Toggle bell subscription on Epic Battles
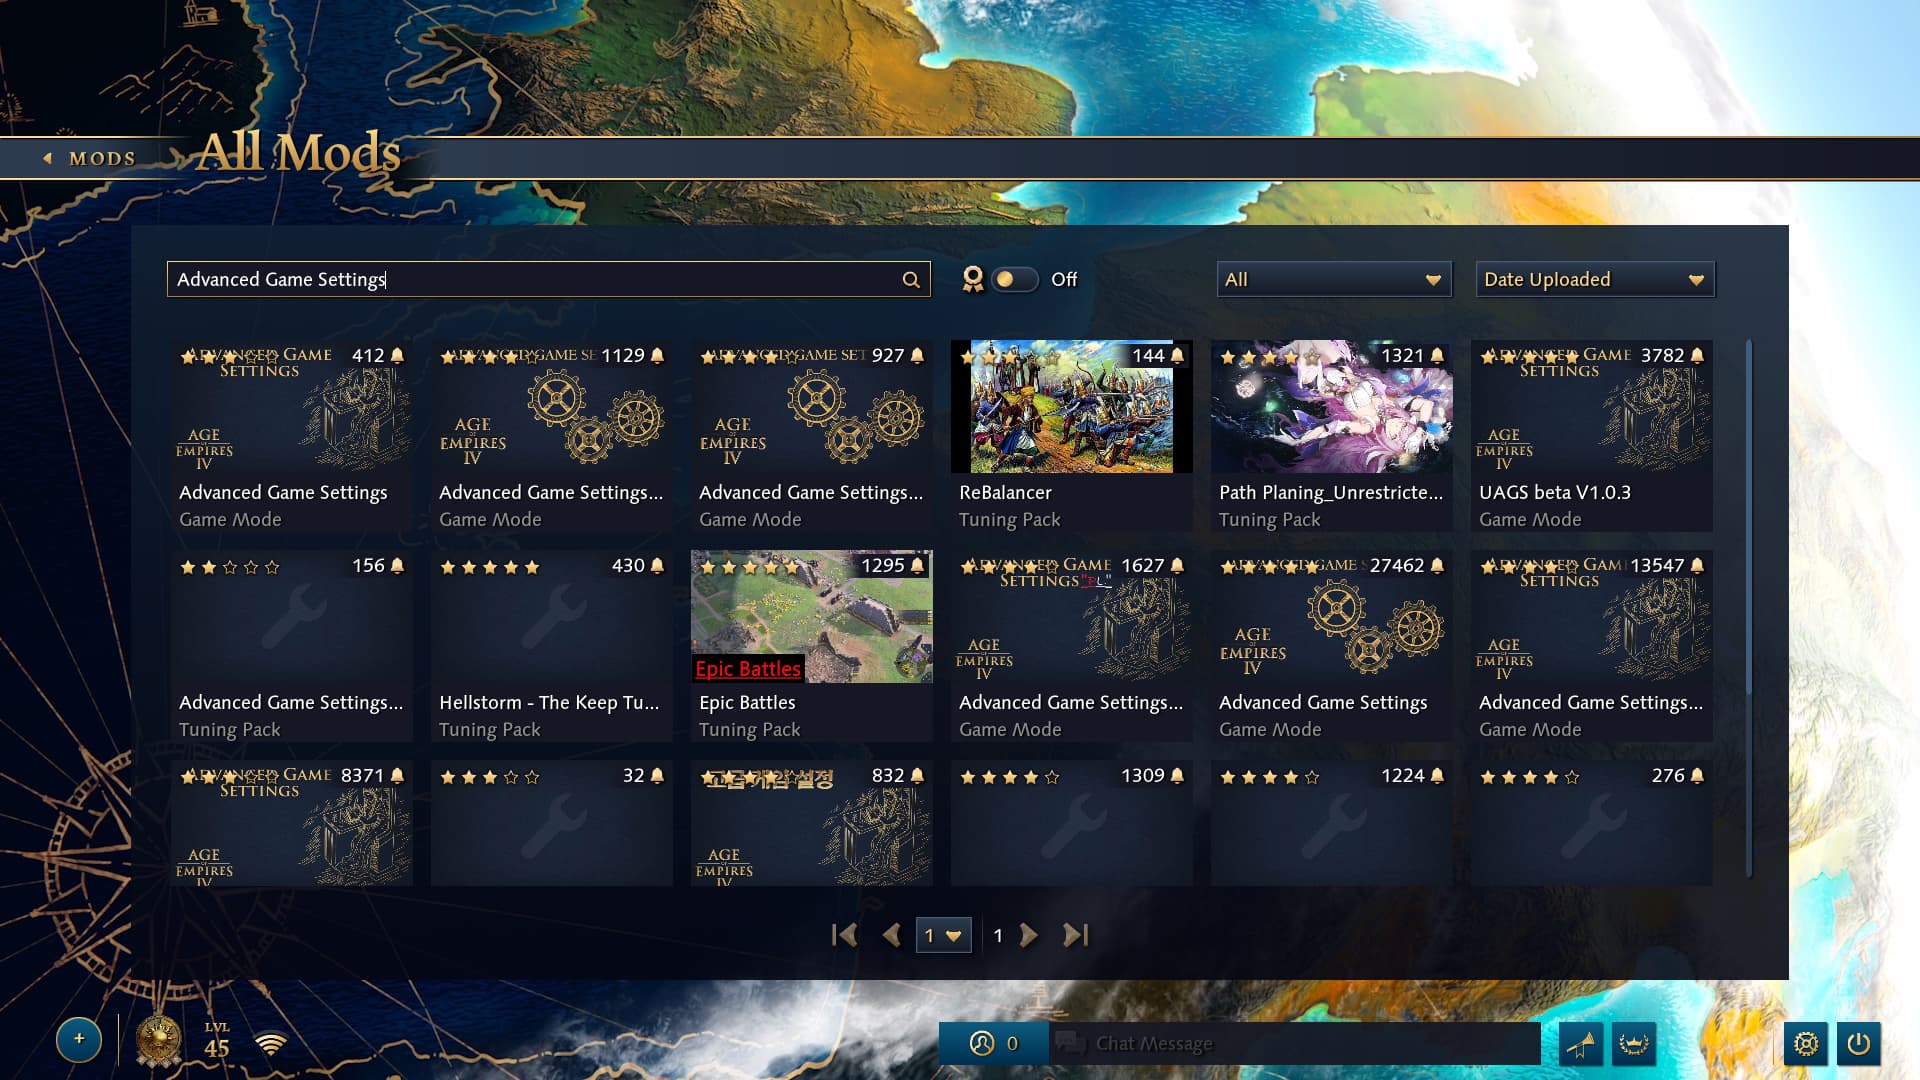The width and height of the screenshot is (1920, 1080). click(x=917, y=566)
